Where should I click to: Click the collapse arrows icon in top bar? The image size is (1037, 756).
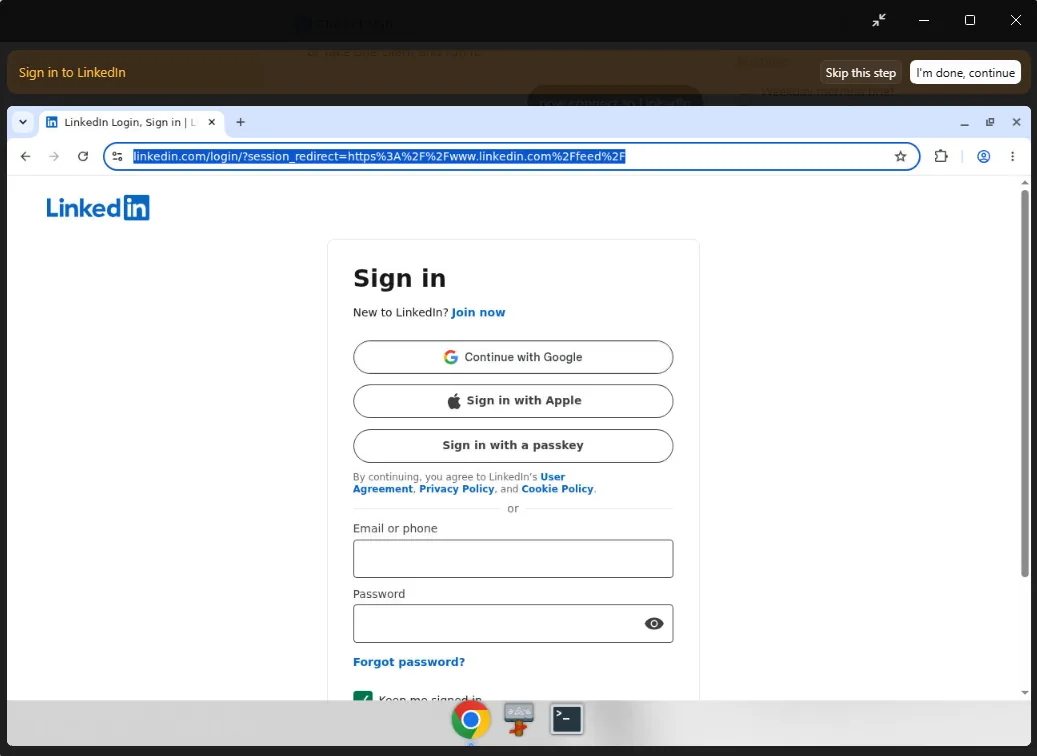click(x=878, y=21)
